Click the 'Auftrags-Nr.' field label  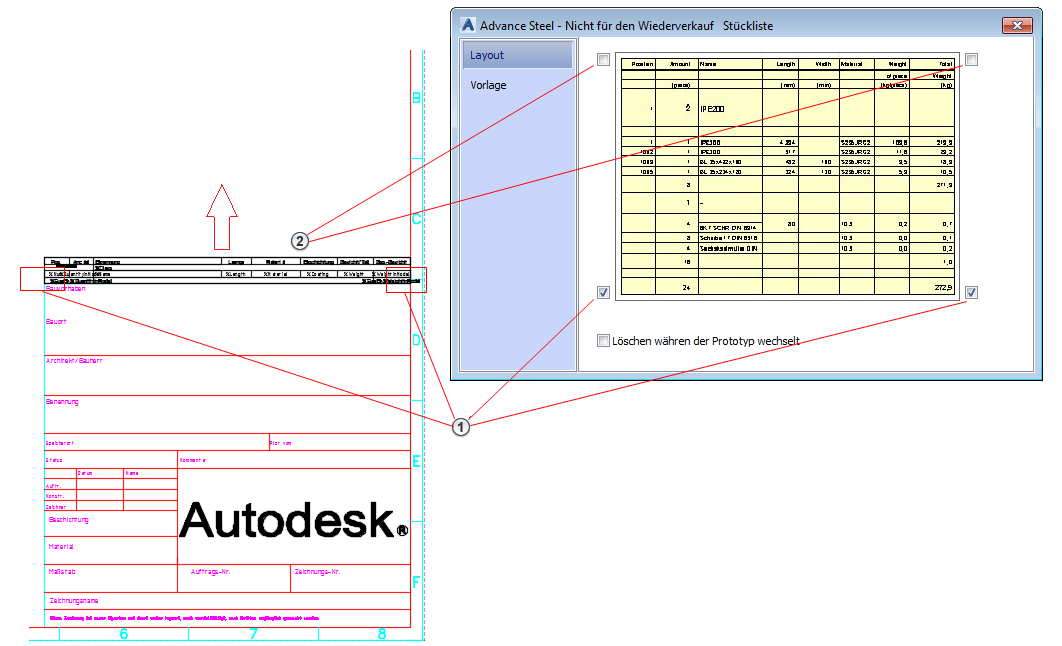[x=211, y=572]
